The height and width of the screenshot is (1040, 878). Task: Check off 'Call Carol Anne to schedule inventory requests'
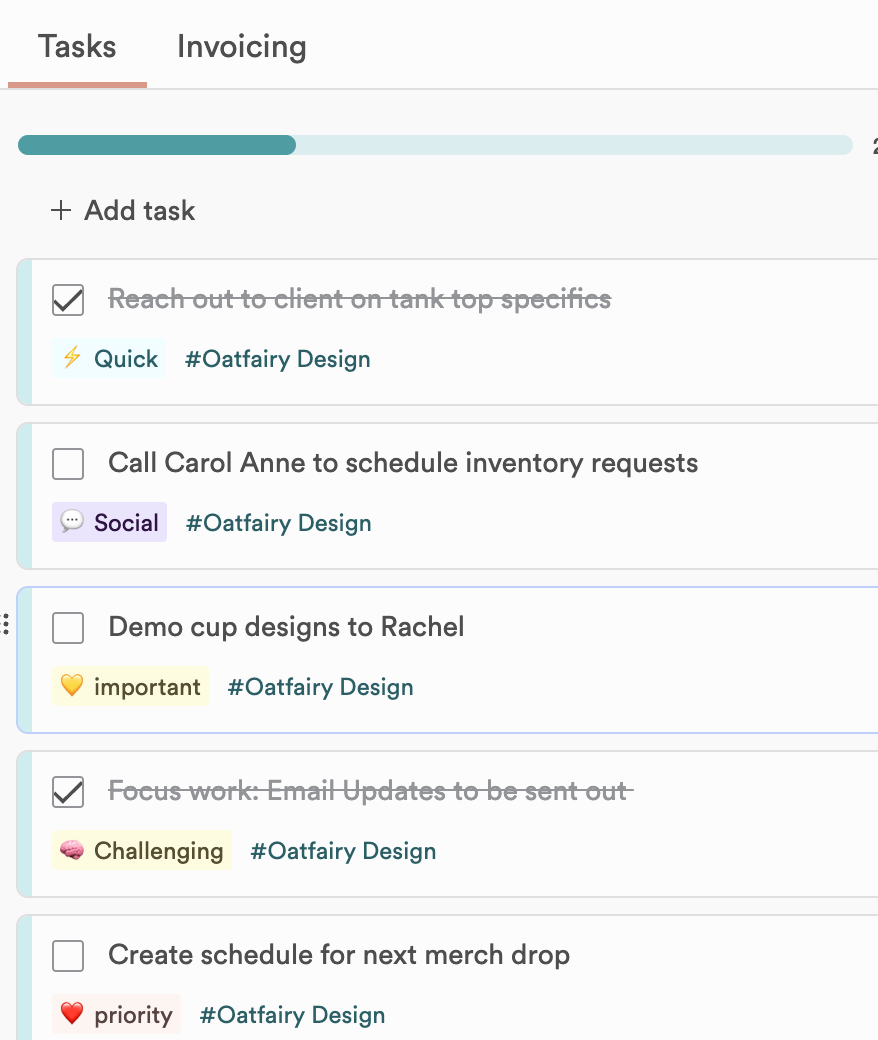click(x=68, y=464)
